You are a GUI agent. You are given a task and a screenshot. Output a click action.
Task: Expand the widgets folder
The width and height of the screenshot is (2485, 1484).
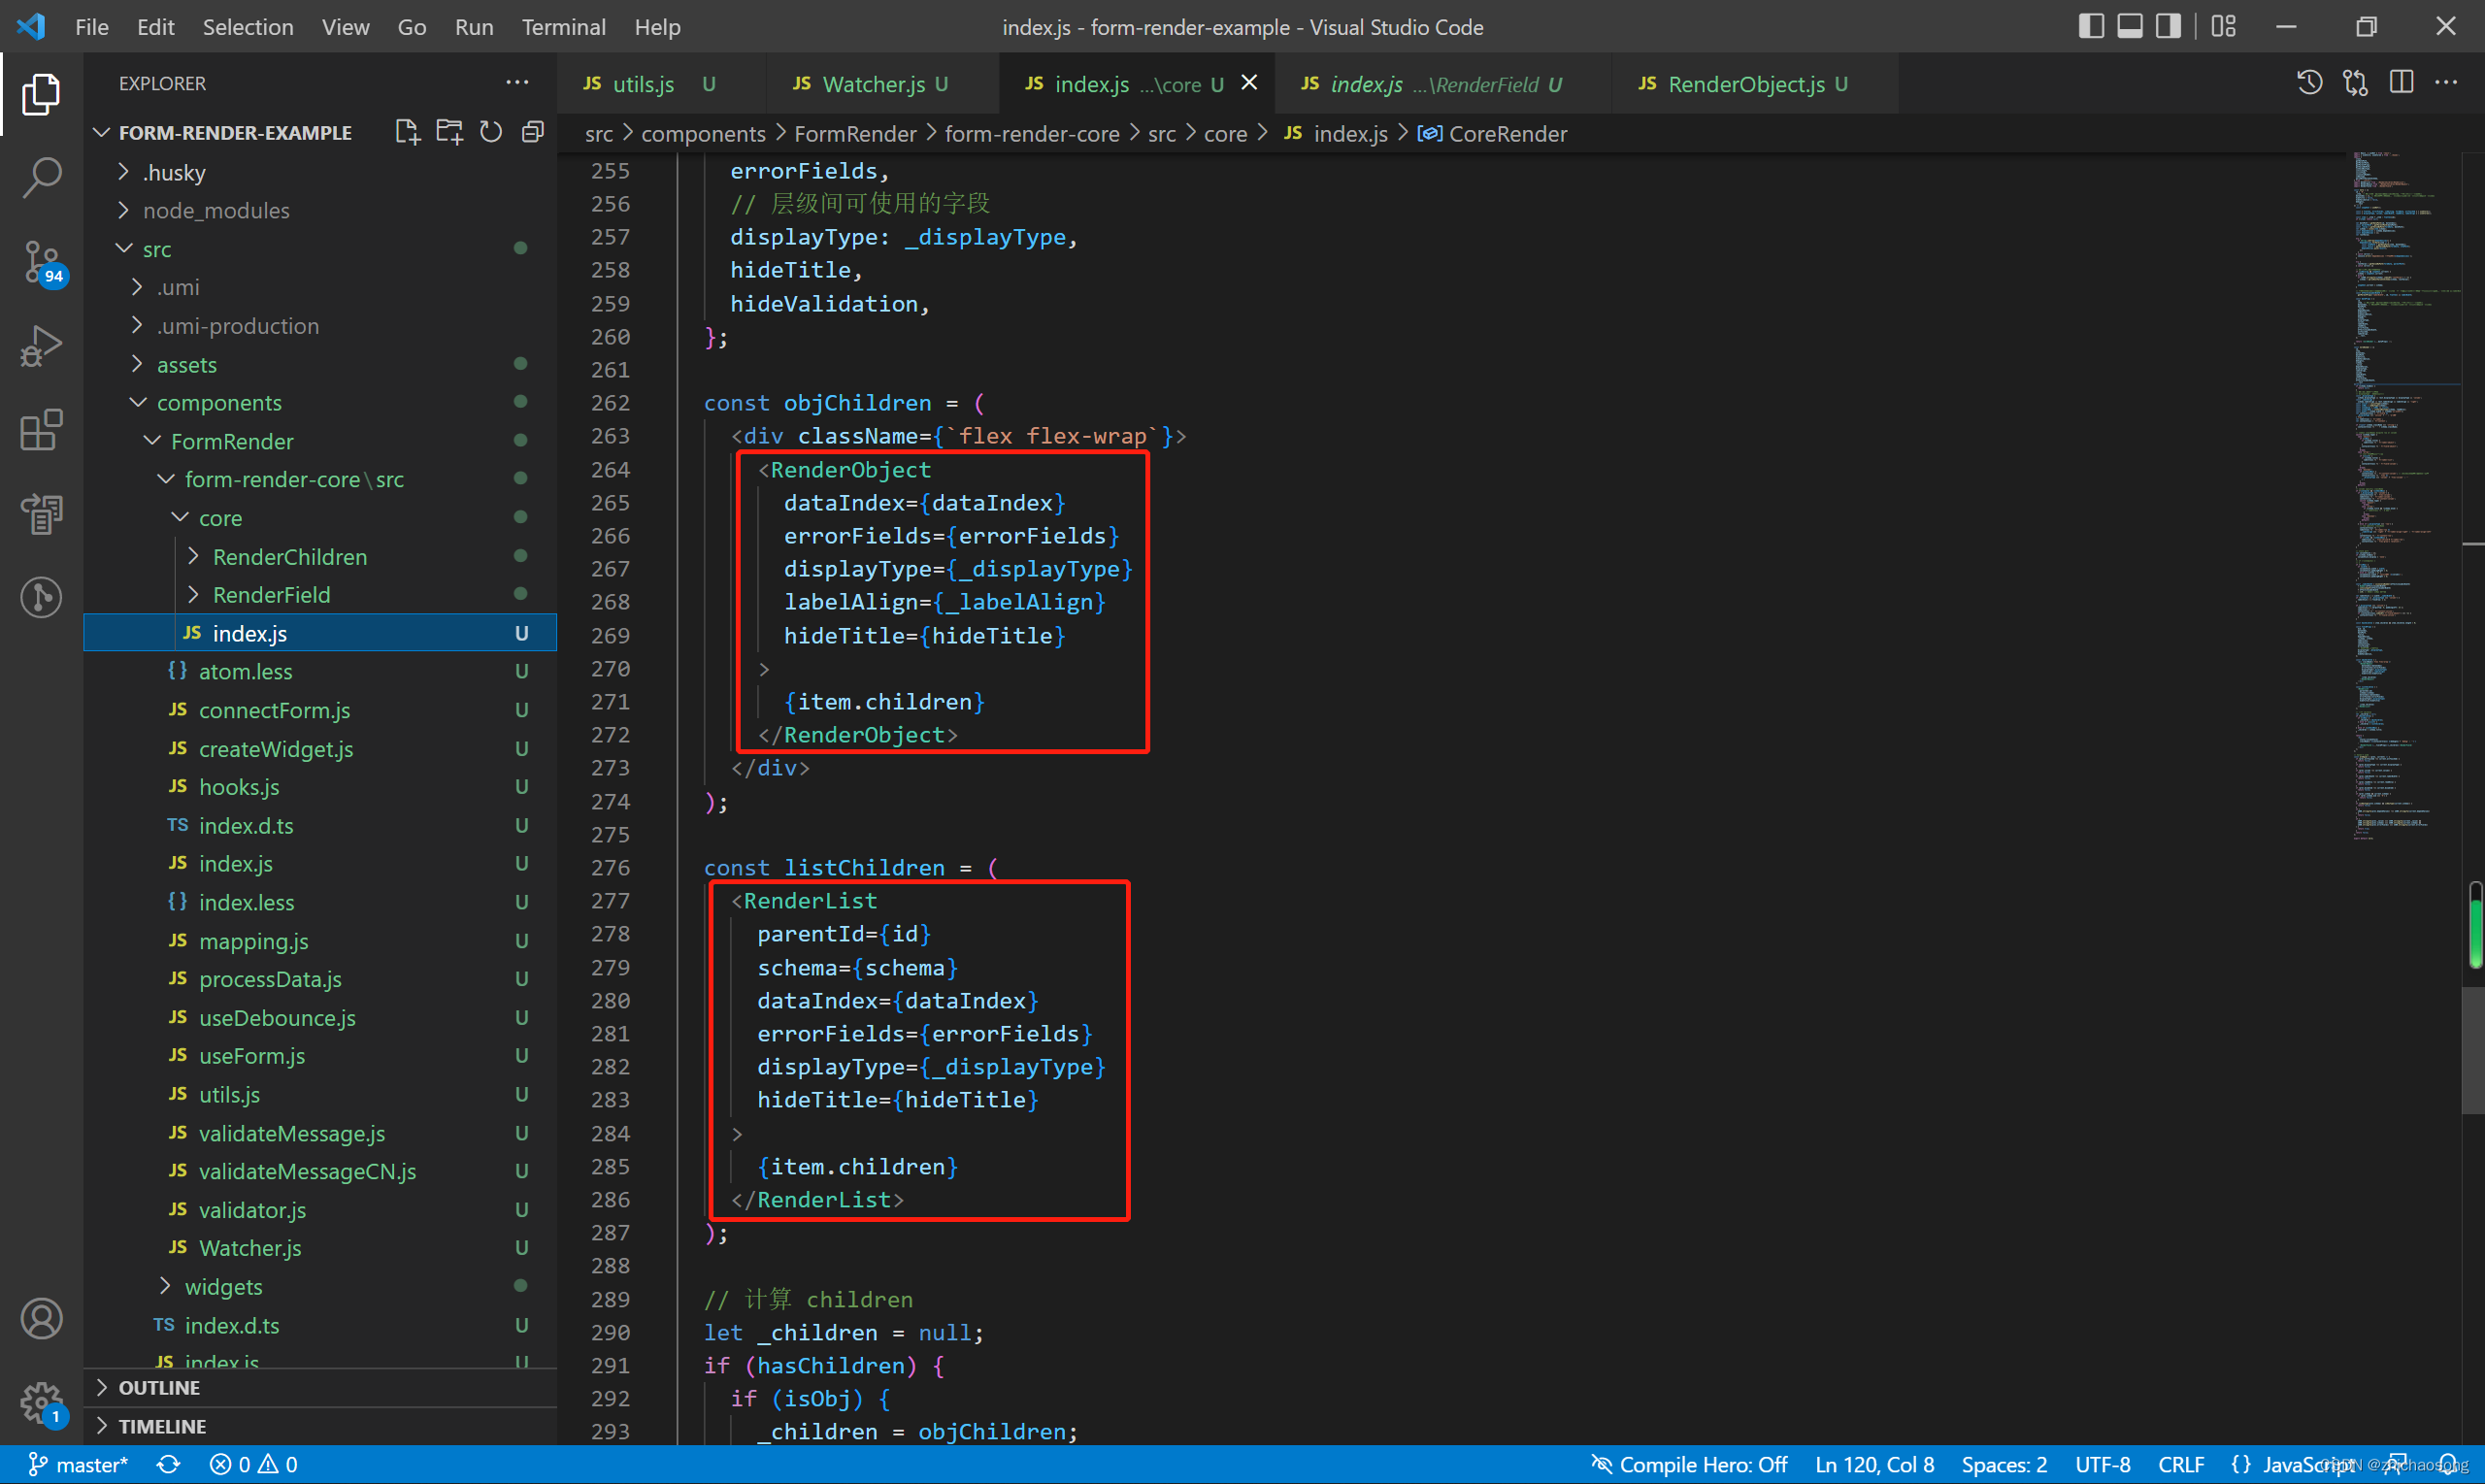tap(320, 1286)
